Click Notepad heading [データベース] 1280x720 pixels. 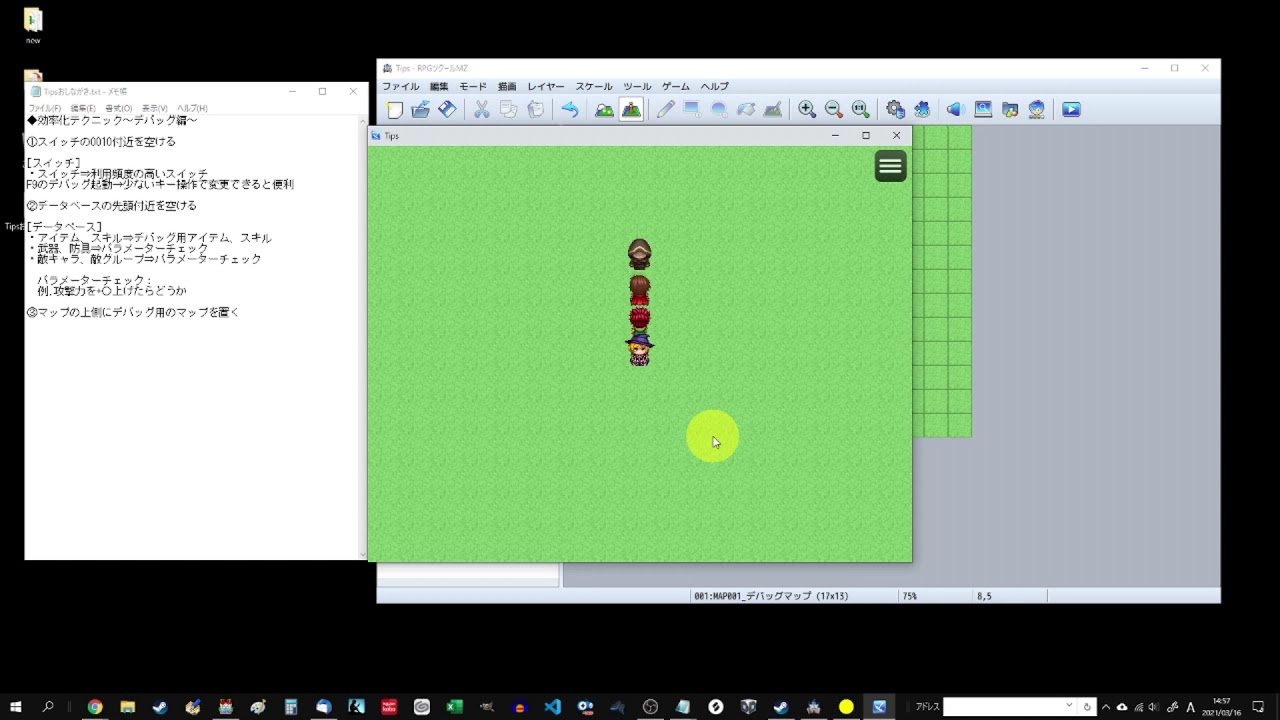pyautogui.click(x=65, y=227)
